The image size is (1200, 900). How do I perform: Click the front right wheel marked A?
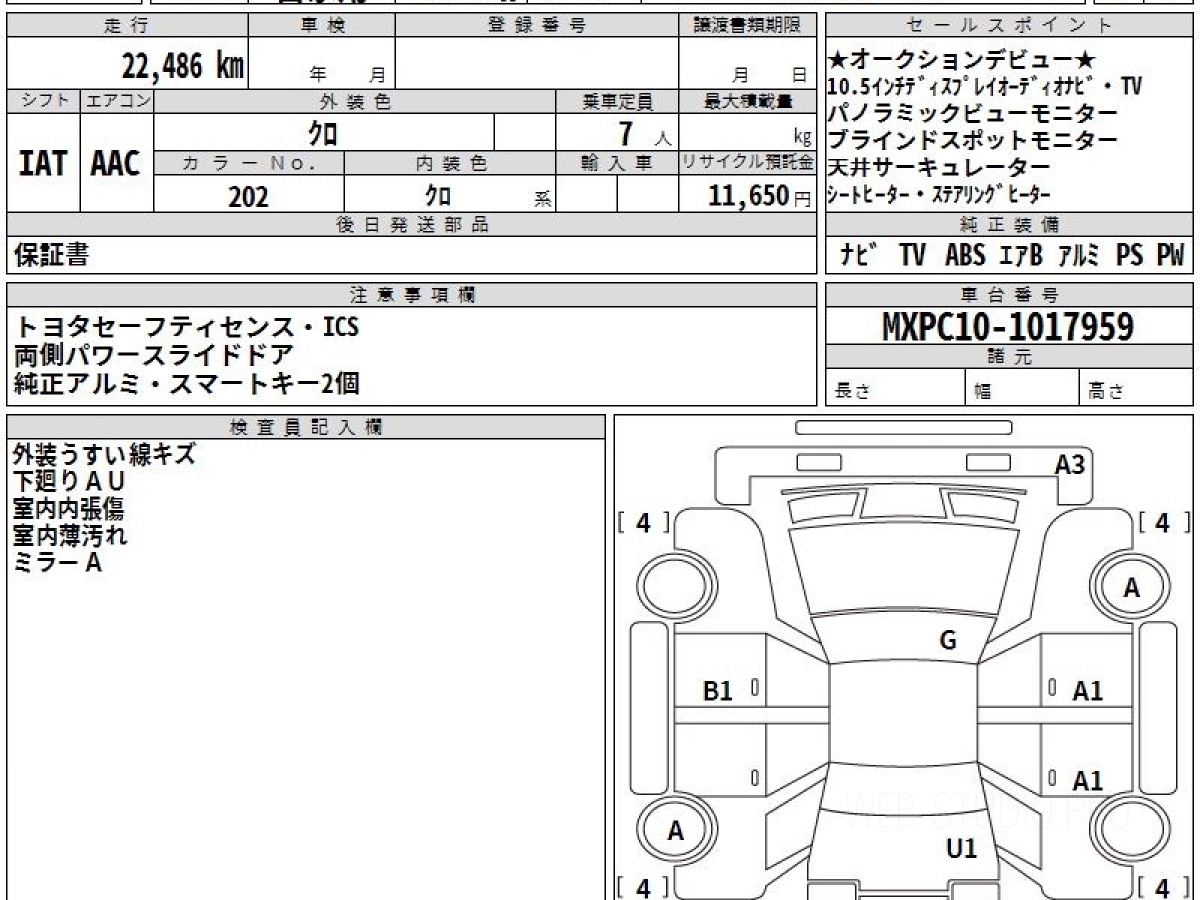coord(1131,588)
